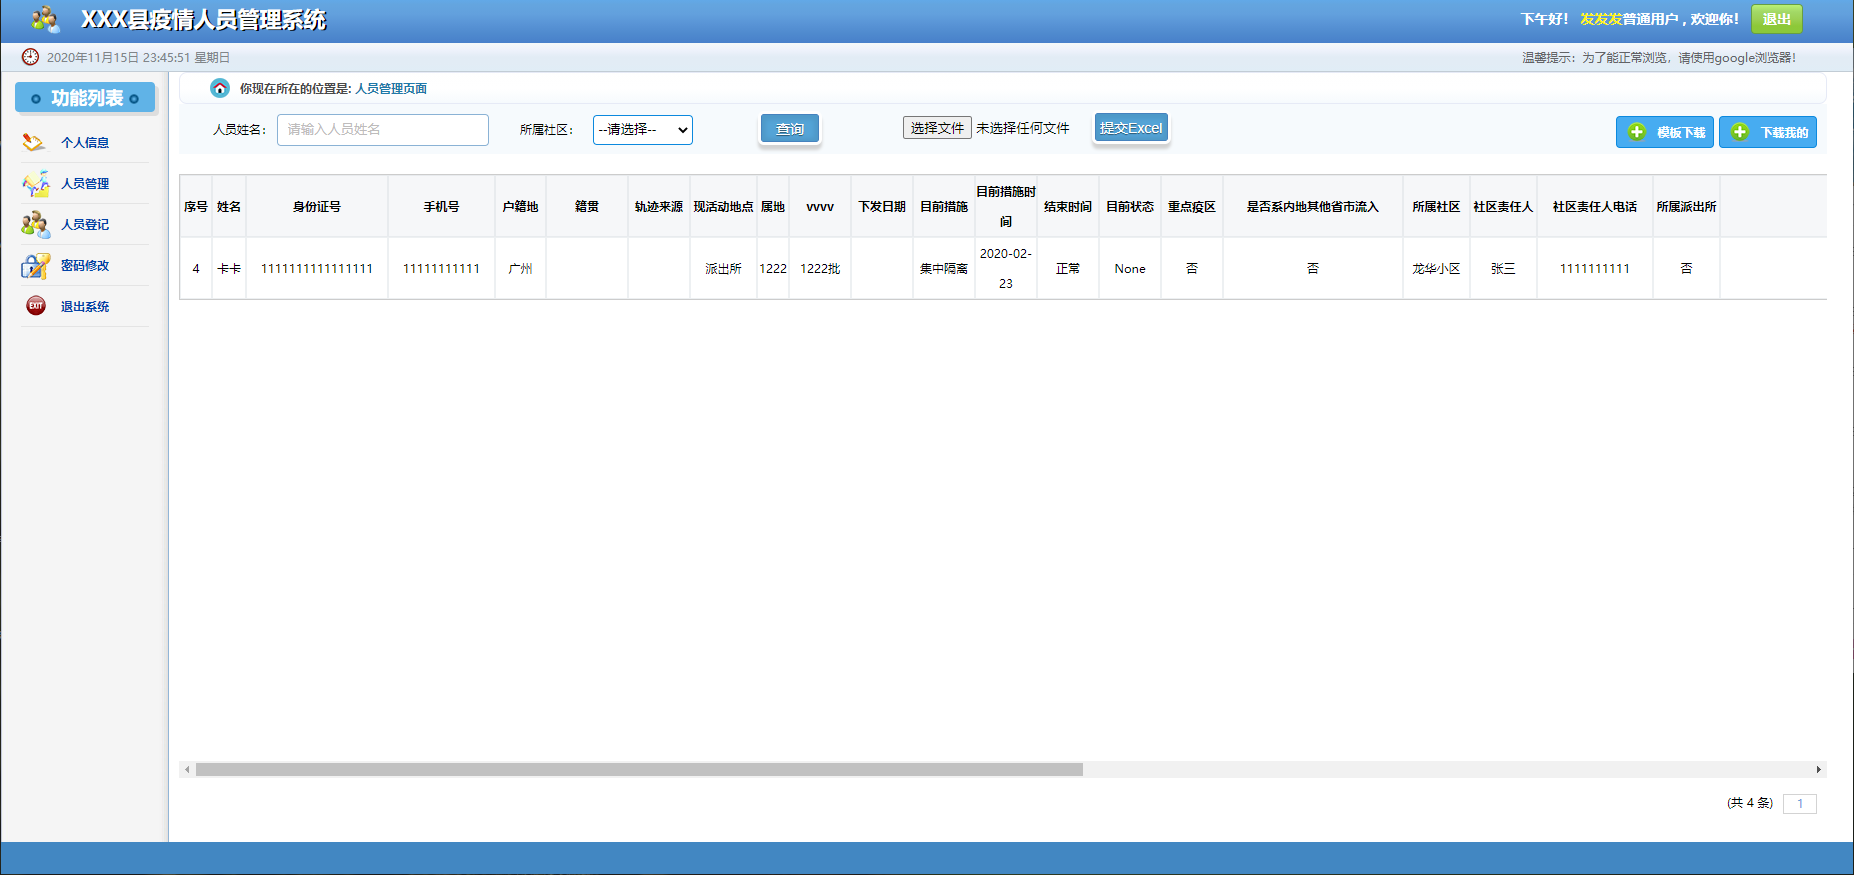Click the 序号 column header
The height and width of the screenshot is (875, 1854).
(x=196, y=207)
